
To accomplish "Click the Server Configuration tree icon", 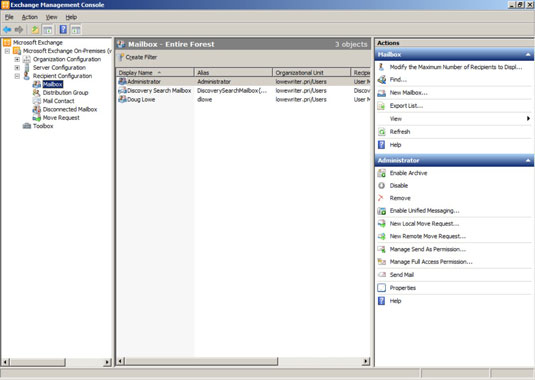I will [x=27, y=68].
